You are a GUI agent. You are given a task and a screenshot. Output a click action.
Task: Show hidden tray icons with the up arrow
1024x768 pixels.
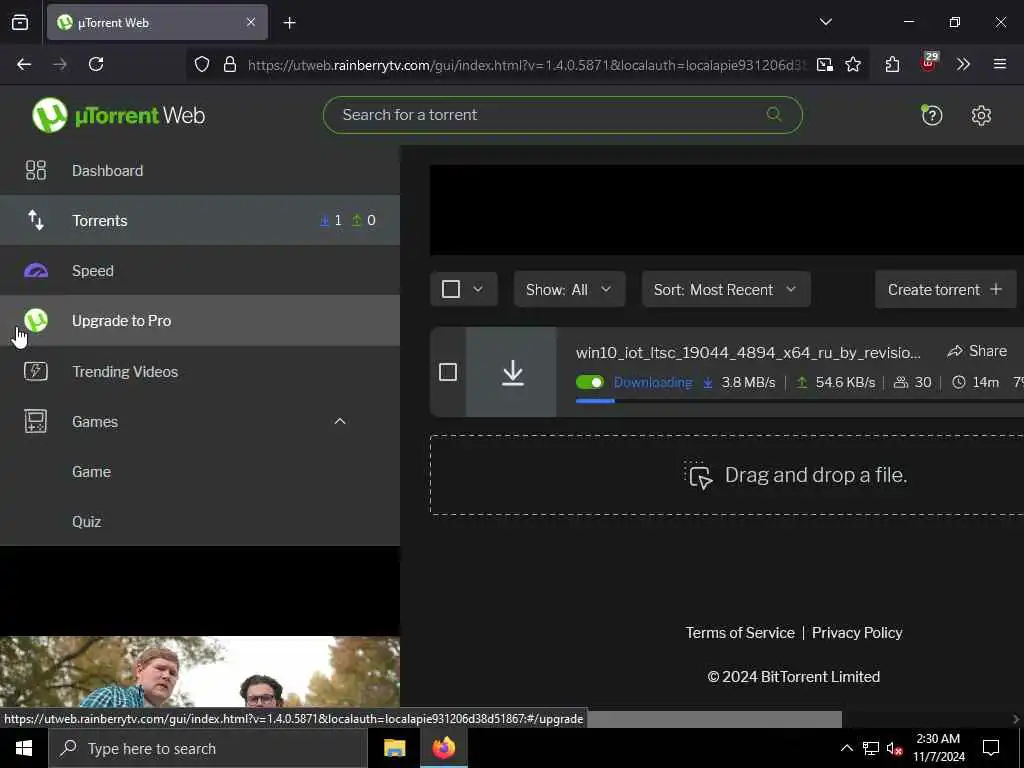coord(846,748)
